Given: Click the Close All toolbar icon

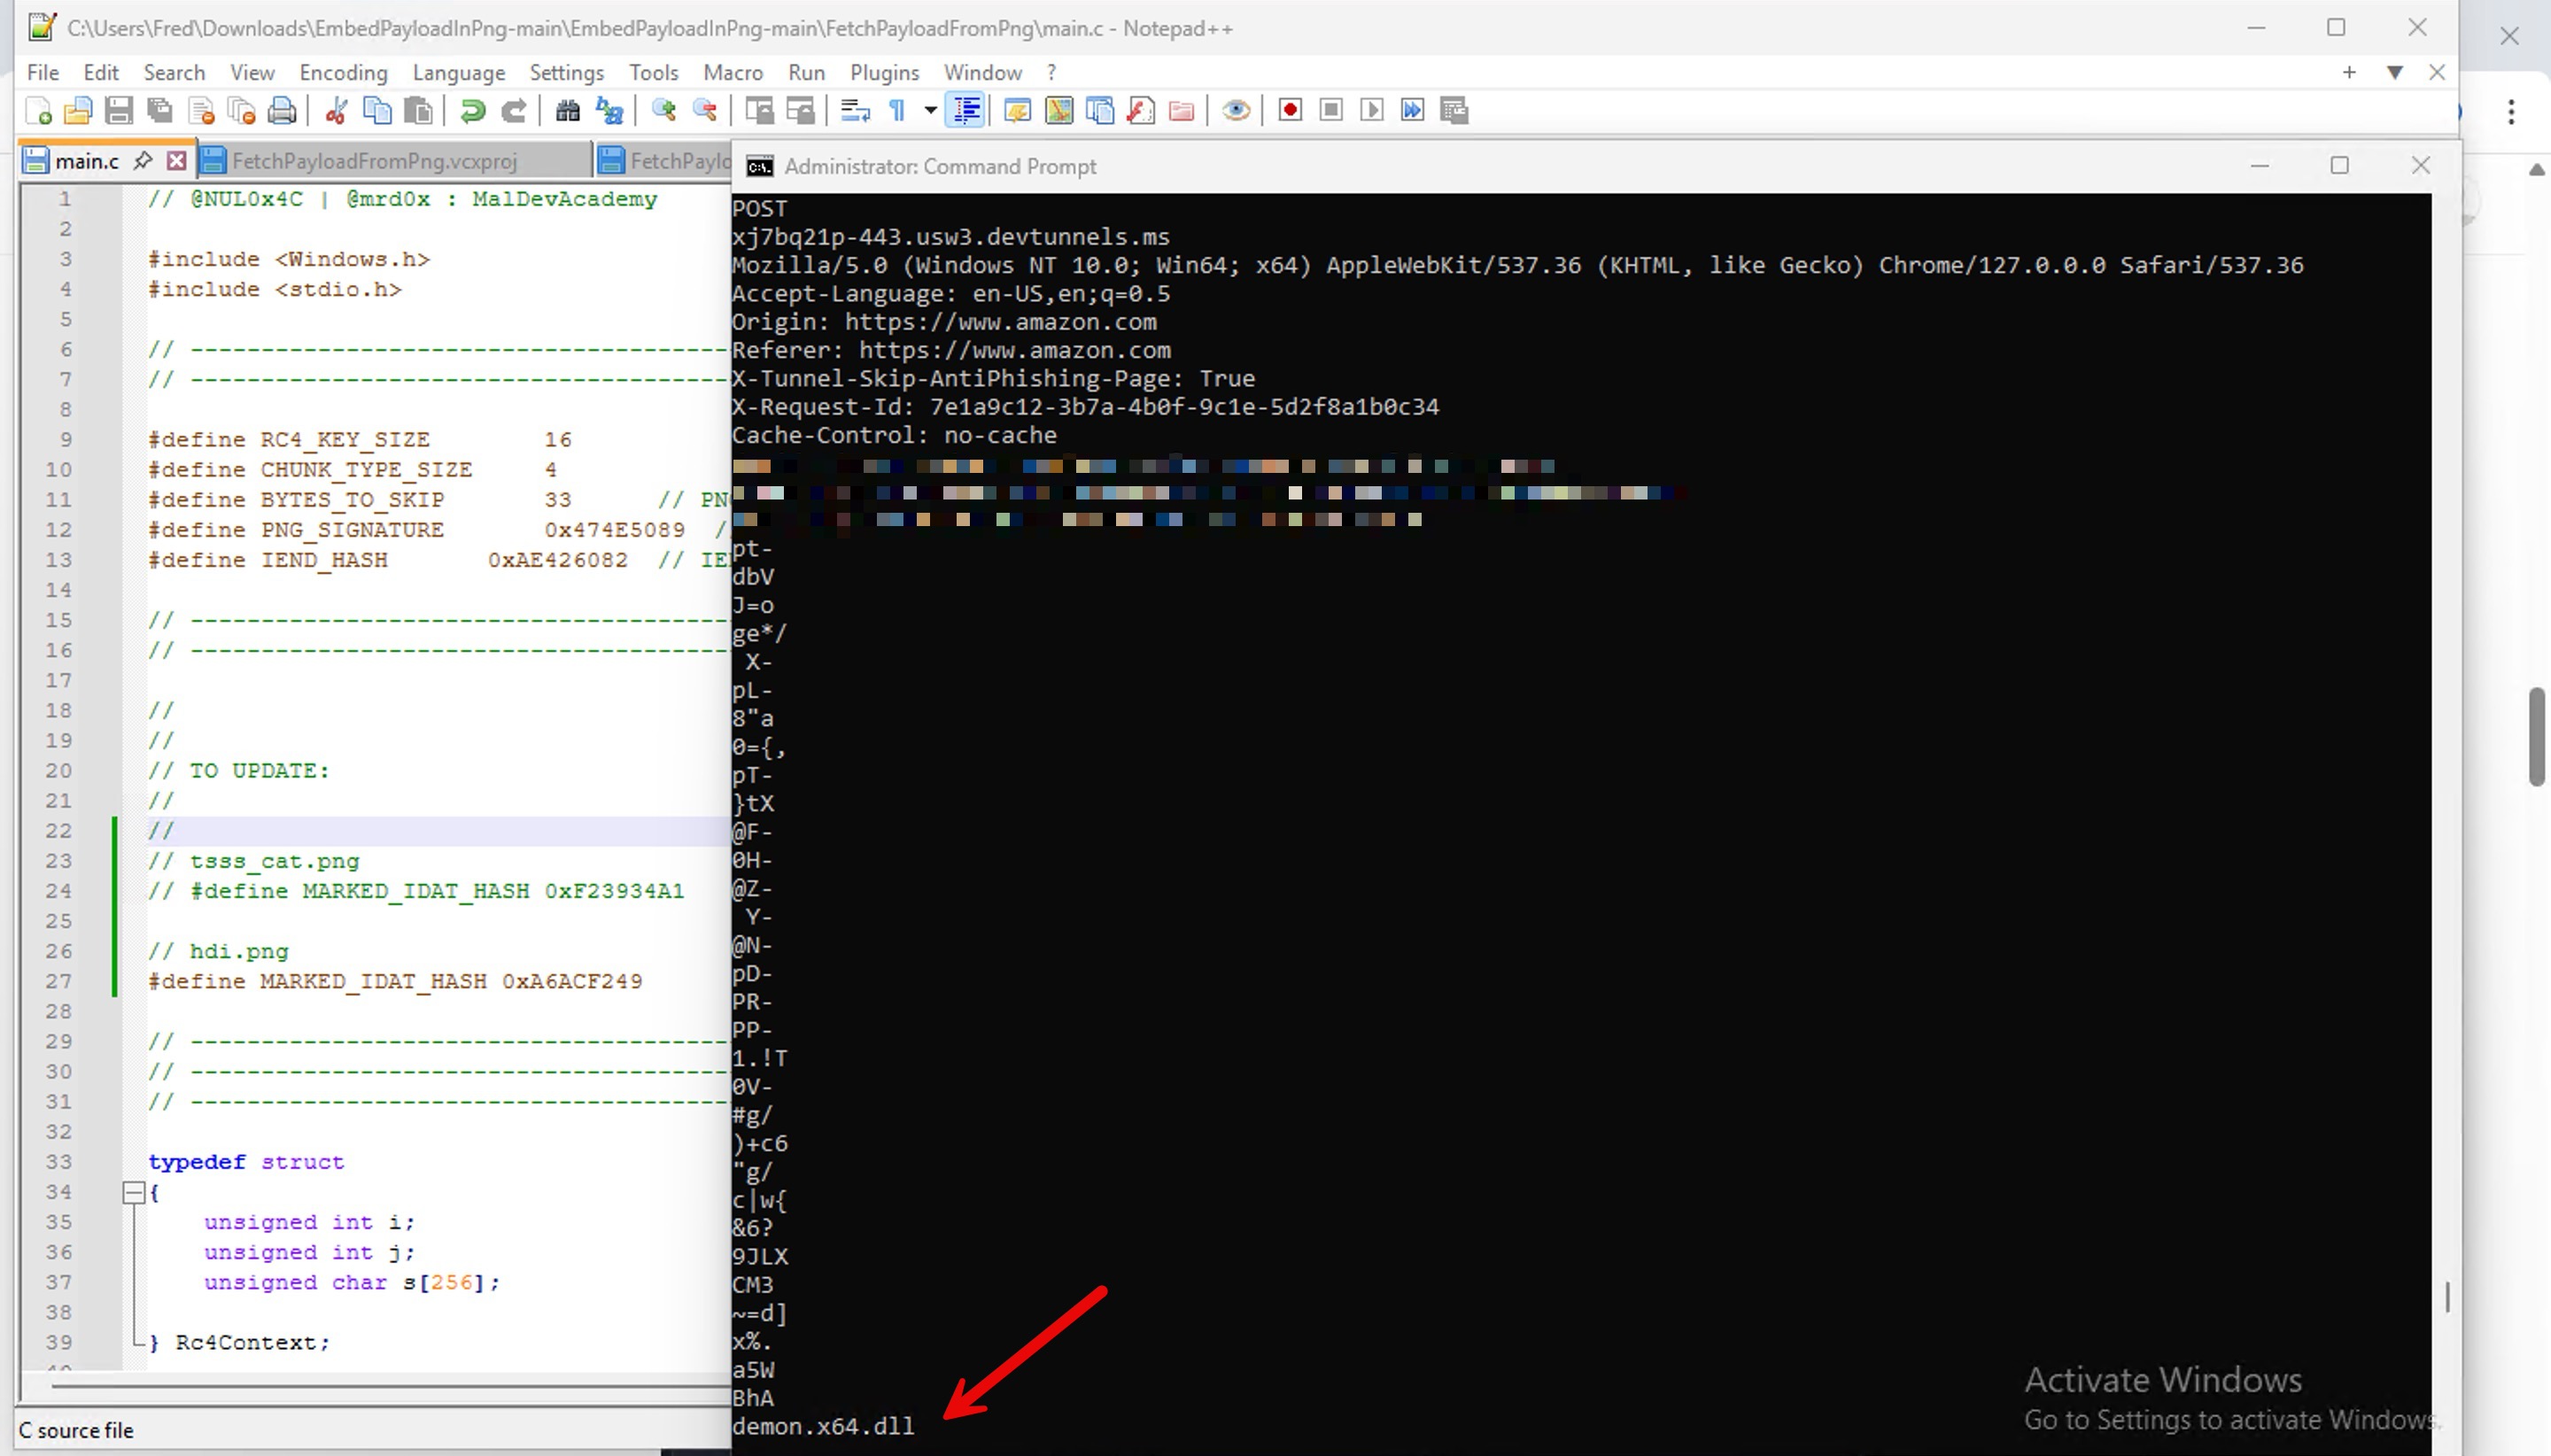Looking at the screenshot, I should pos(242,110).
